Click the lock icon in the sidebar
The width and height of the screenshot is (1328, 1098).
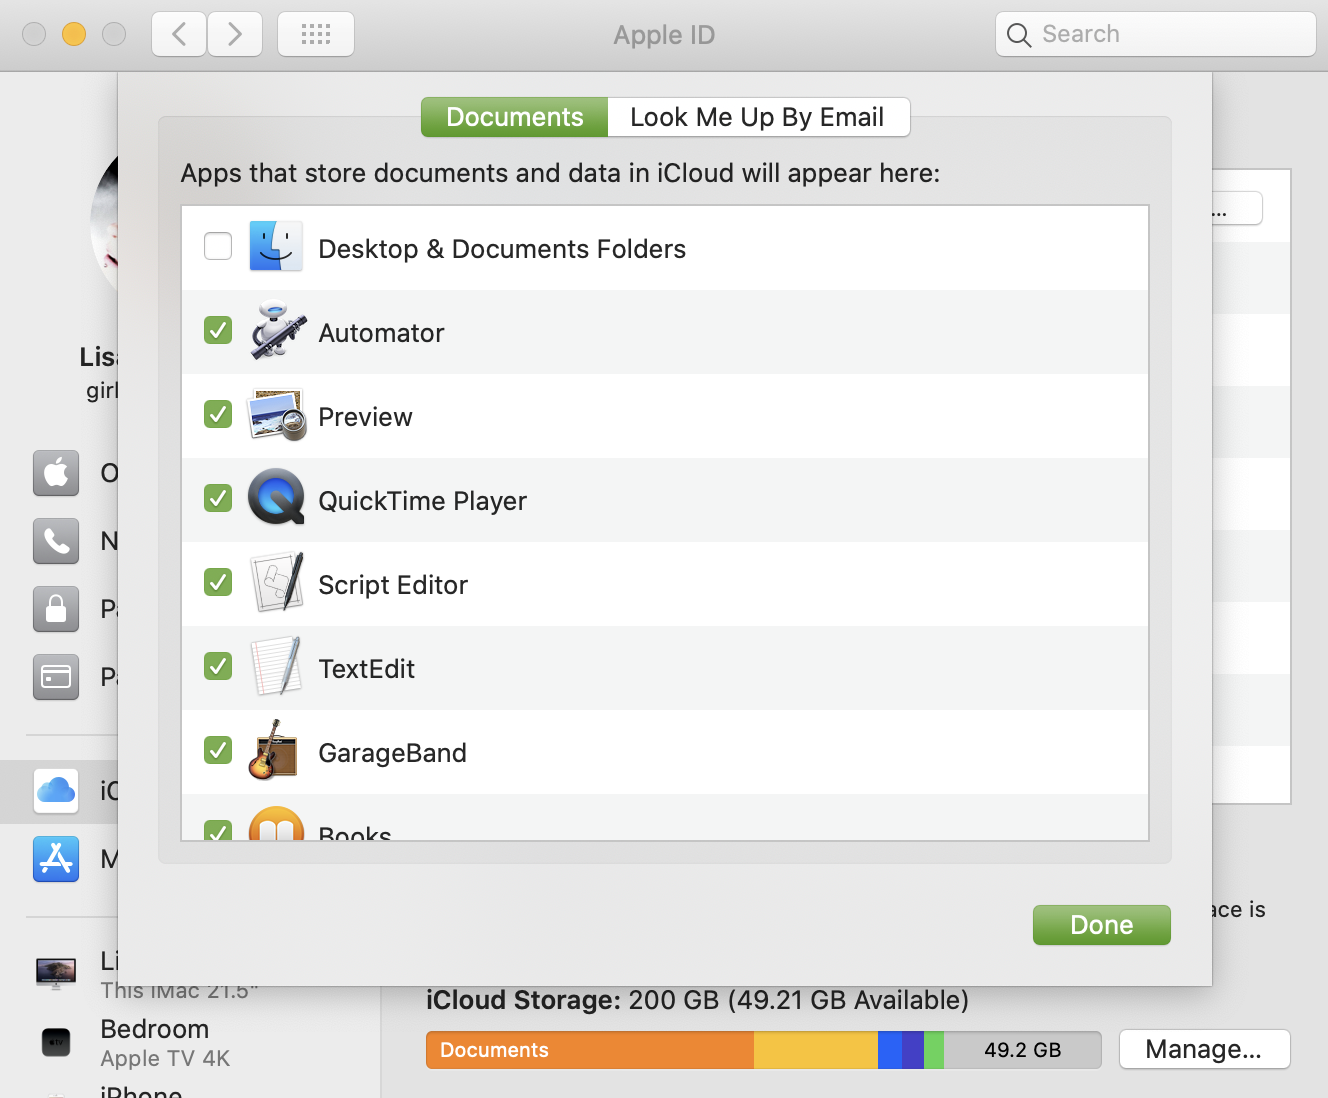point(56,609)
